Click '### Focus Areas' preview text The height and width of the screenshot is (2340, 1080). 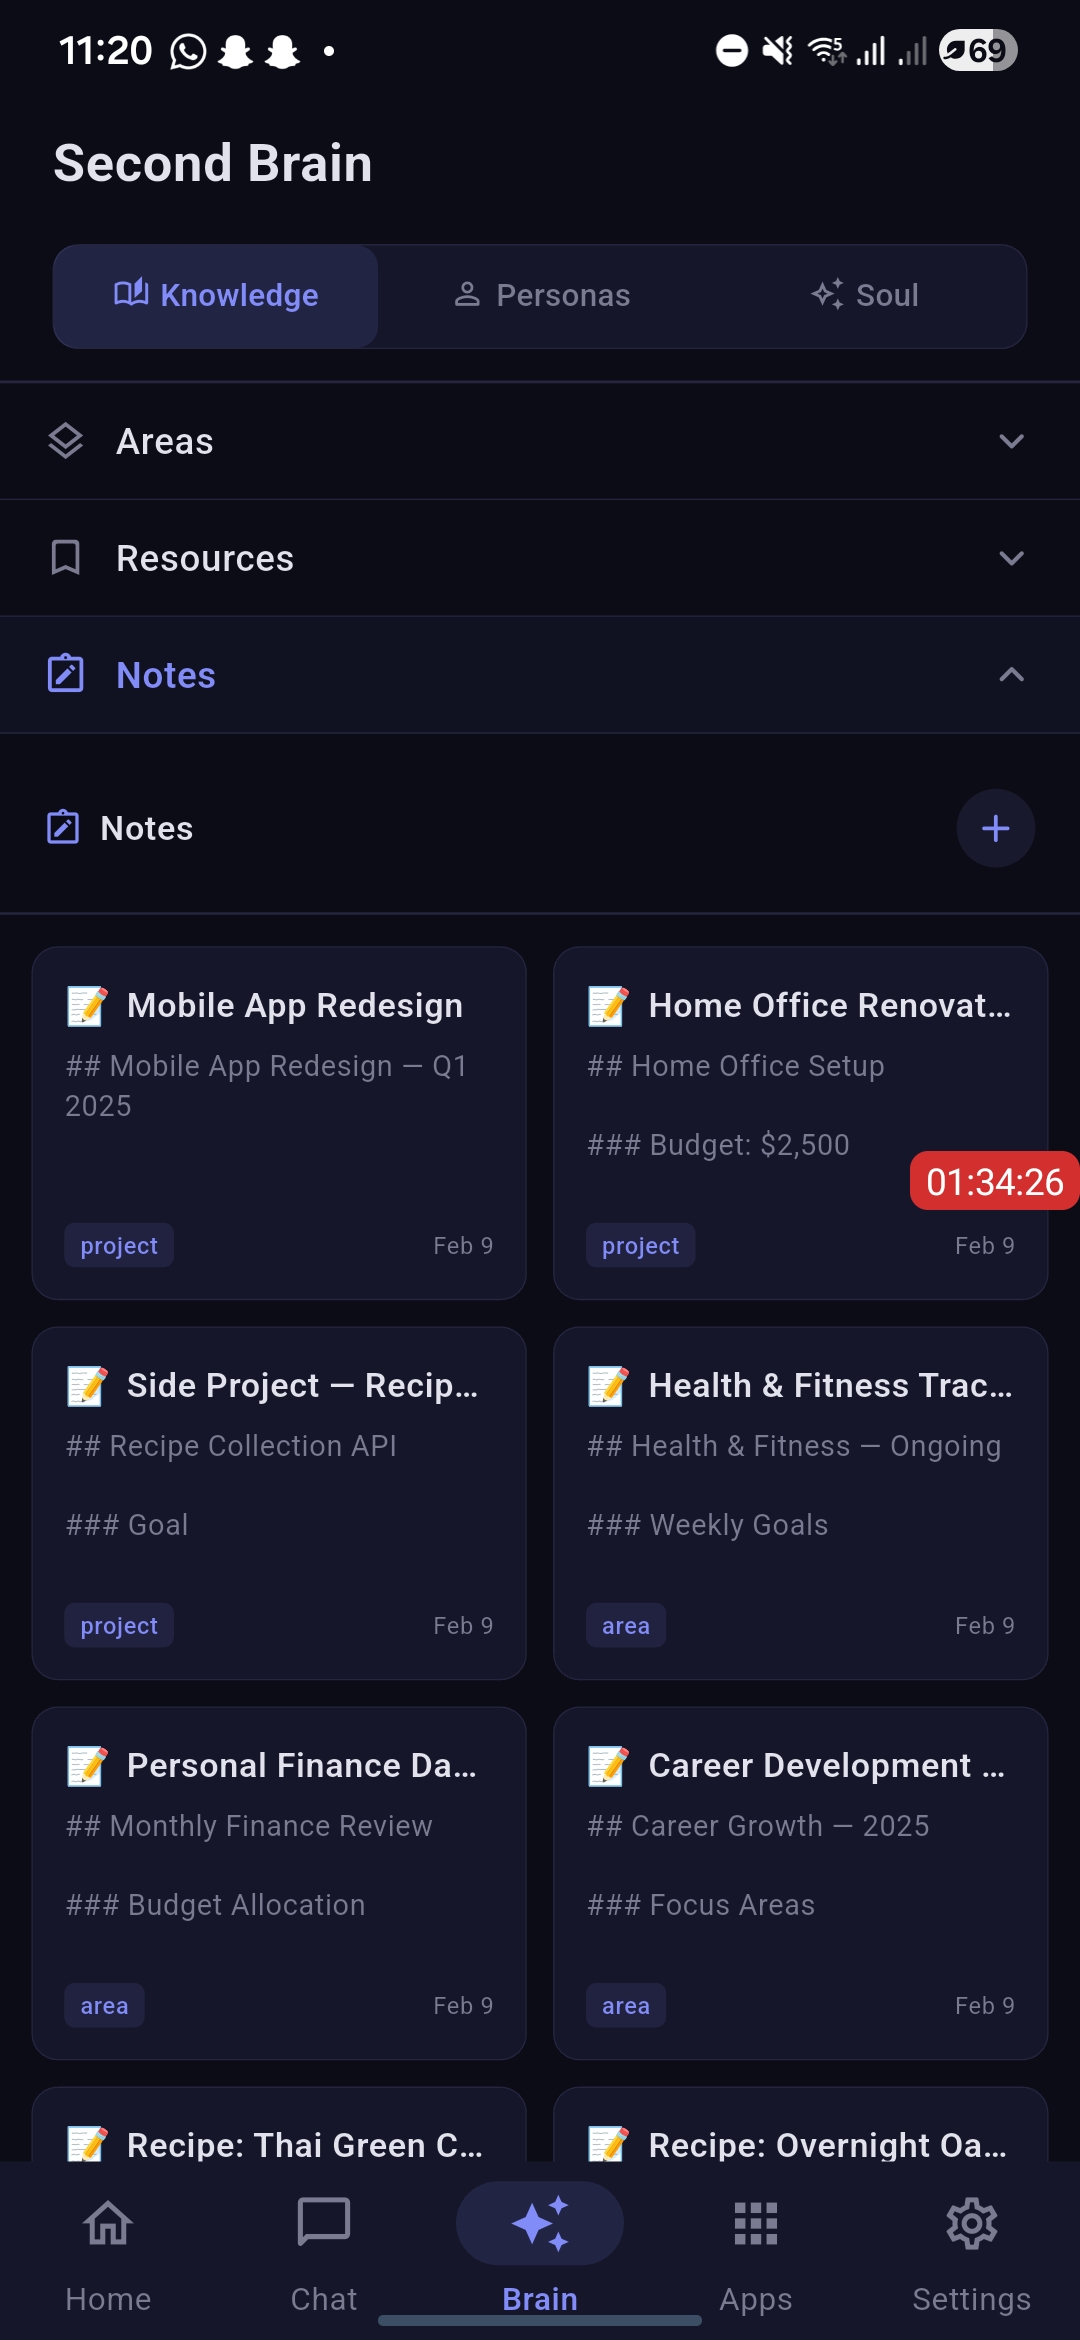pyautogui.click(x=701, y=1905)
